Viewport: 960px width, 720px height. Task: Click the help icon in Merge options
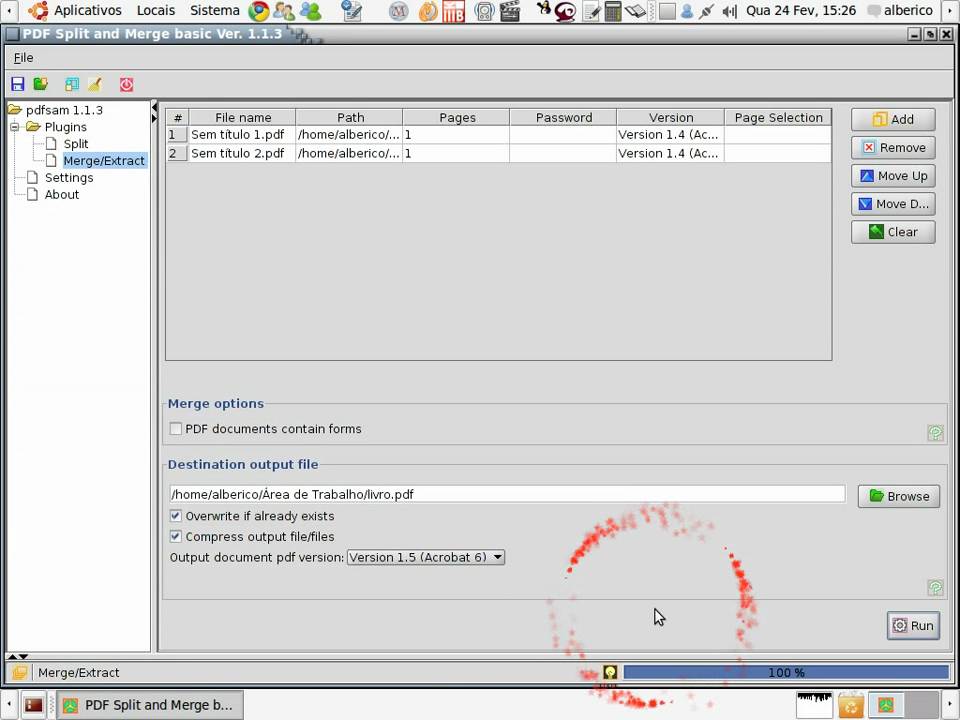(x=935, y=433)
